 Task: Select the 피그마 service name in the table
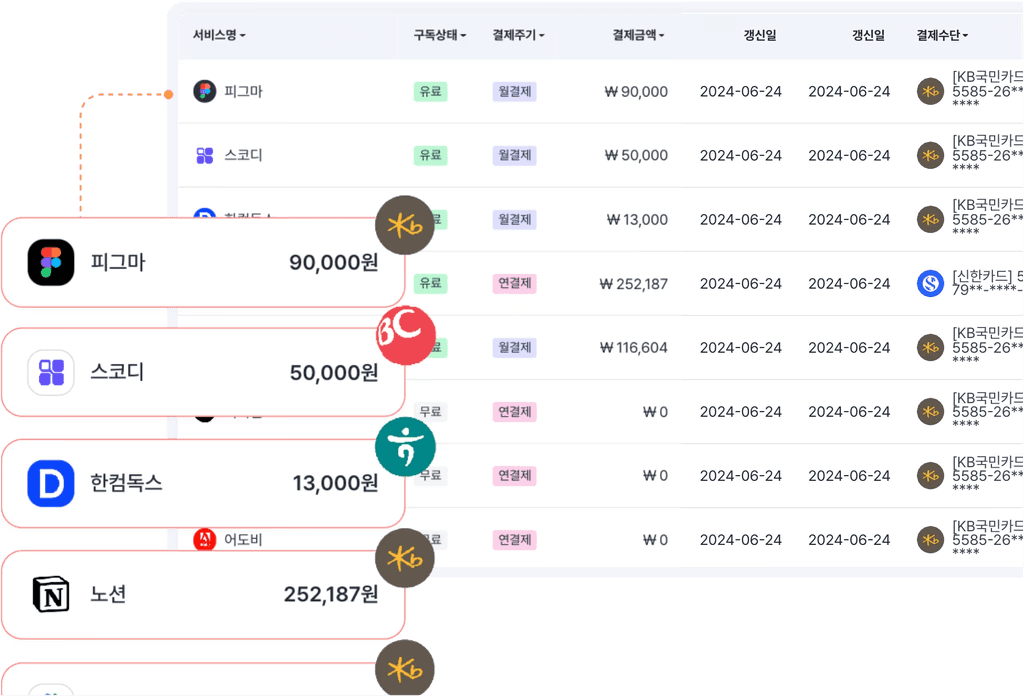244,91
